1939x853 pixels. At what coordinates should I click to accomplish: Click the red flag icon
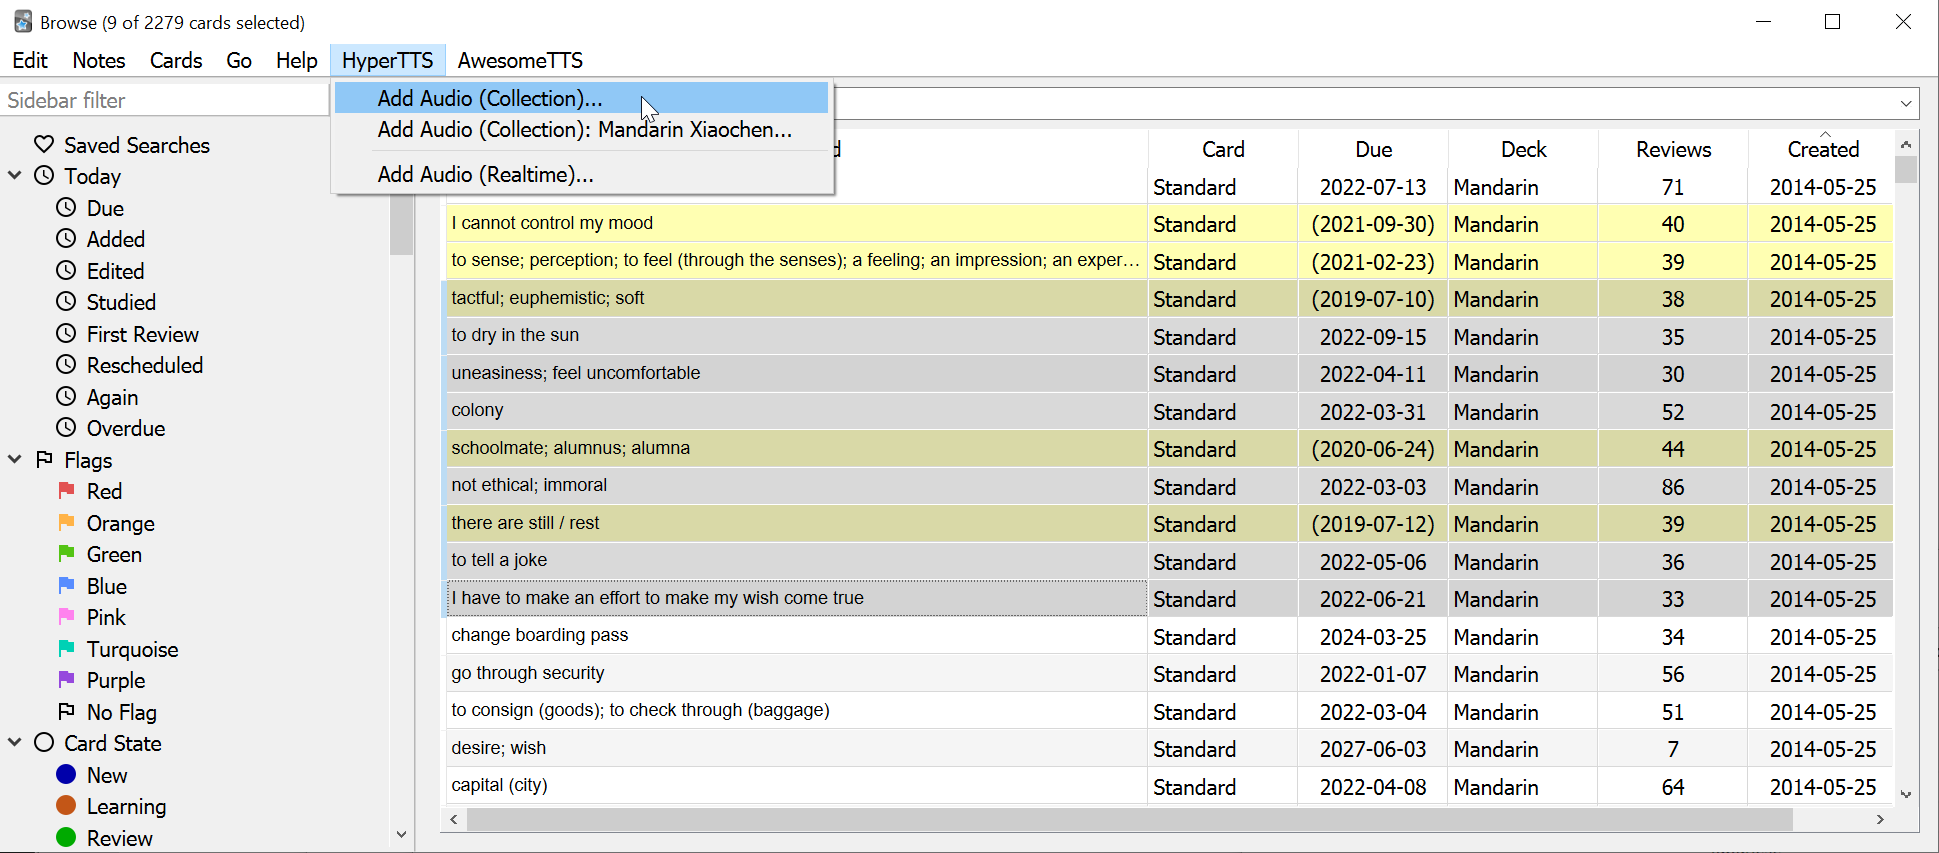[67, 491]
